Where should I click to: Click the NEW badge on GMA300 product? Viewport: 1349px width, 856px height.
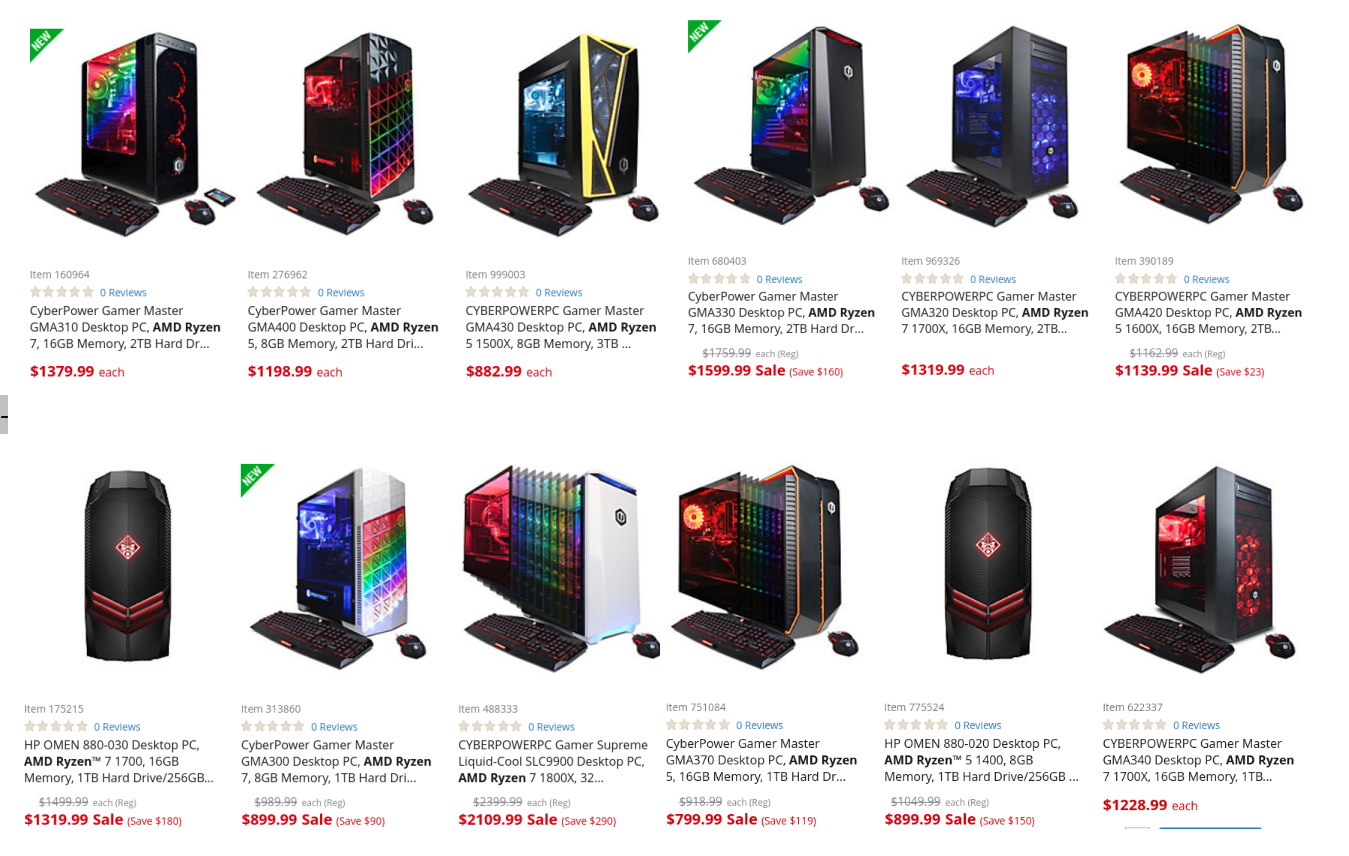tap(257, 479)
